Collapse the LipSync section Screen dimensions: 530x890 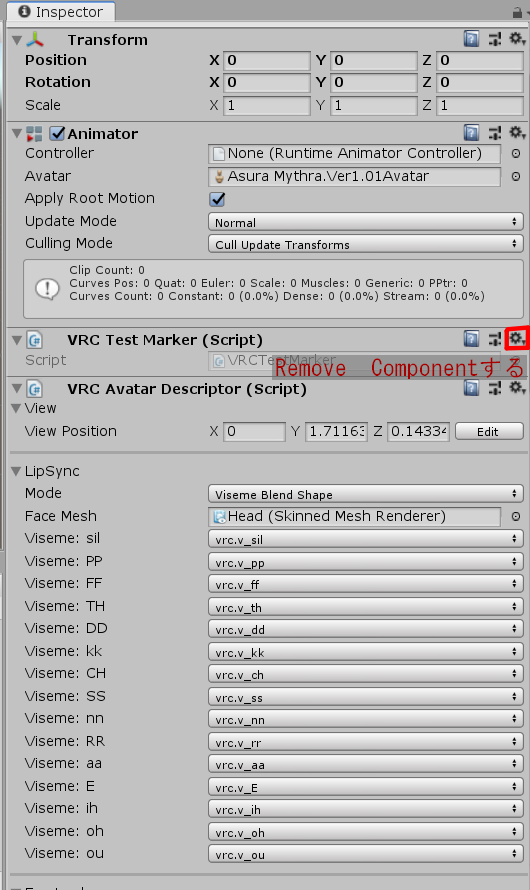(16, 471)
